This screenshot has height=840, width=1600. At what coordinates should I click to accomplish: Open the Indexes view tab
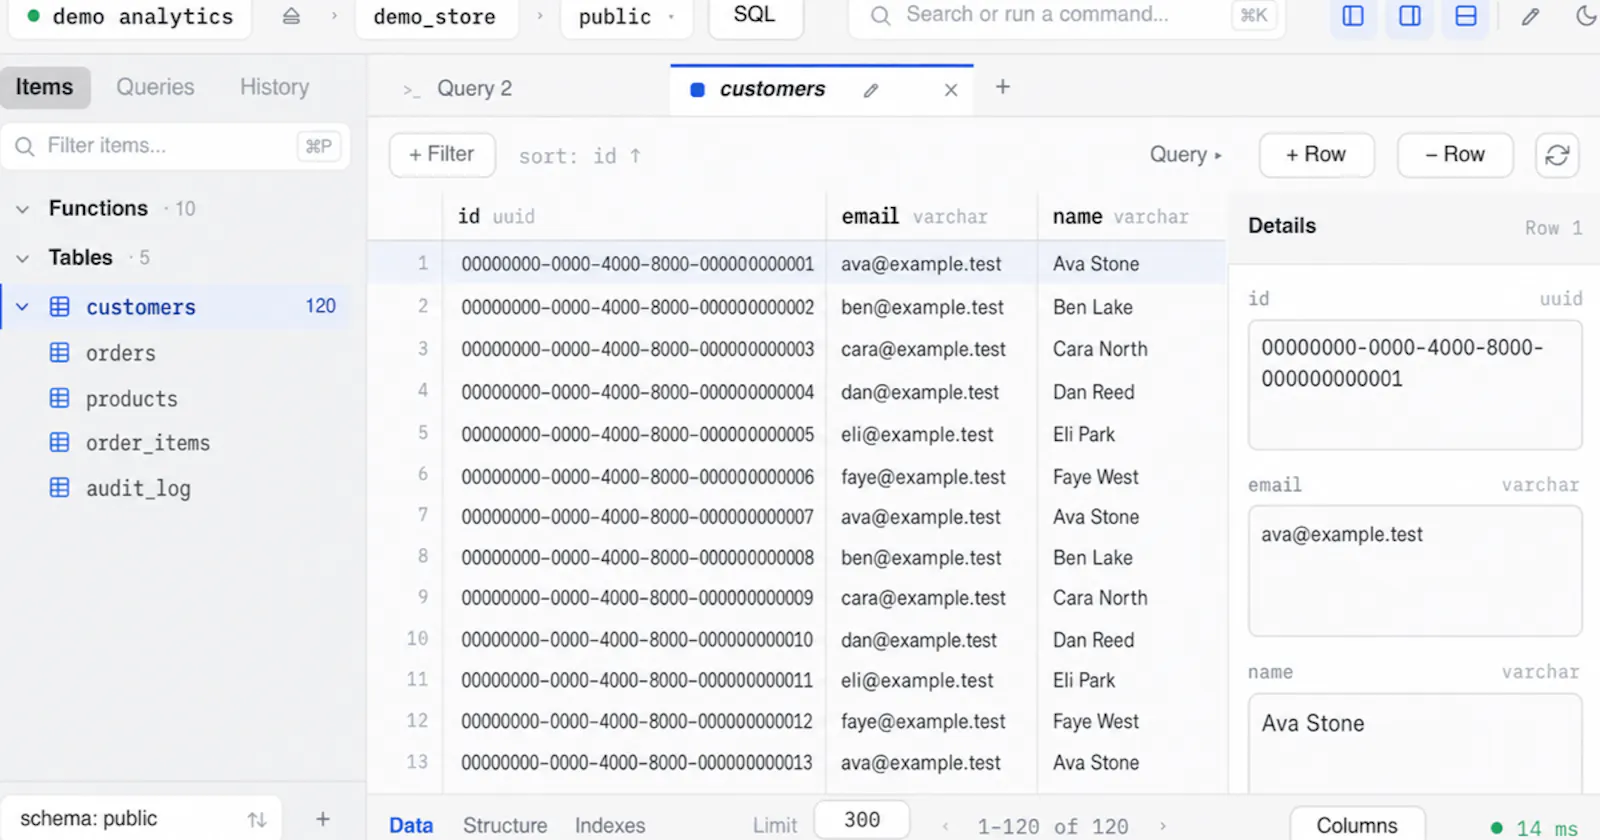pos(610,825)
